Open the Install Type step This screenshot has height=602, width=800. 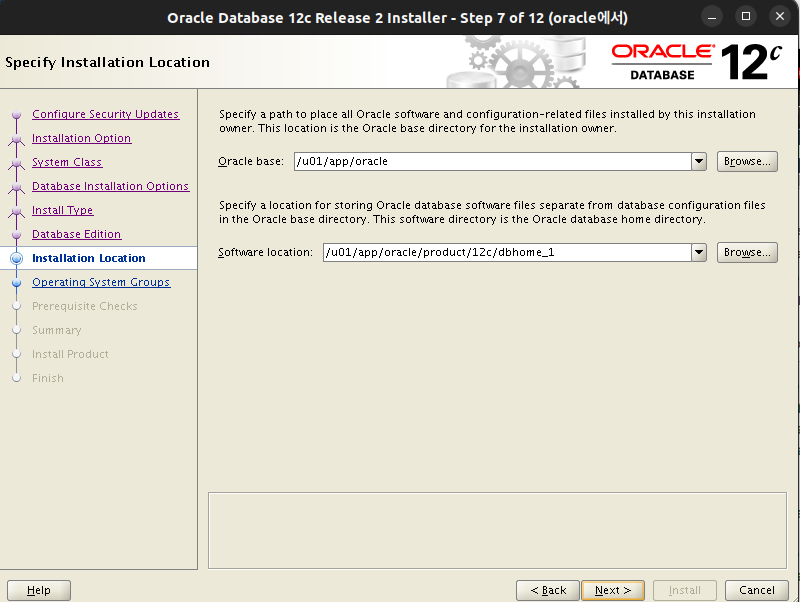(62, 210)
